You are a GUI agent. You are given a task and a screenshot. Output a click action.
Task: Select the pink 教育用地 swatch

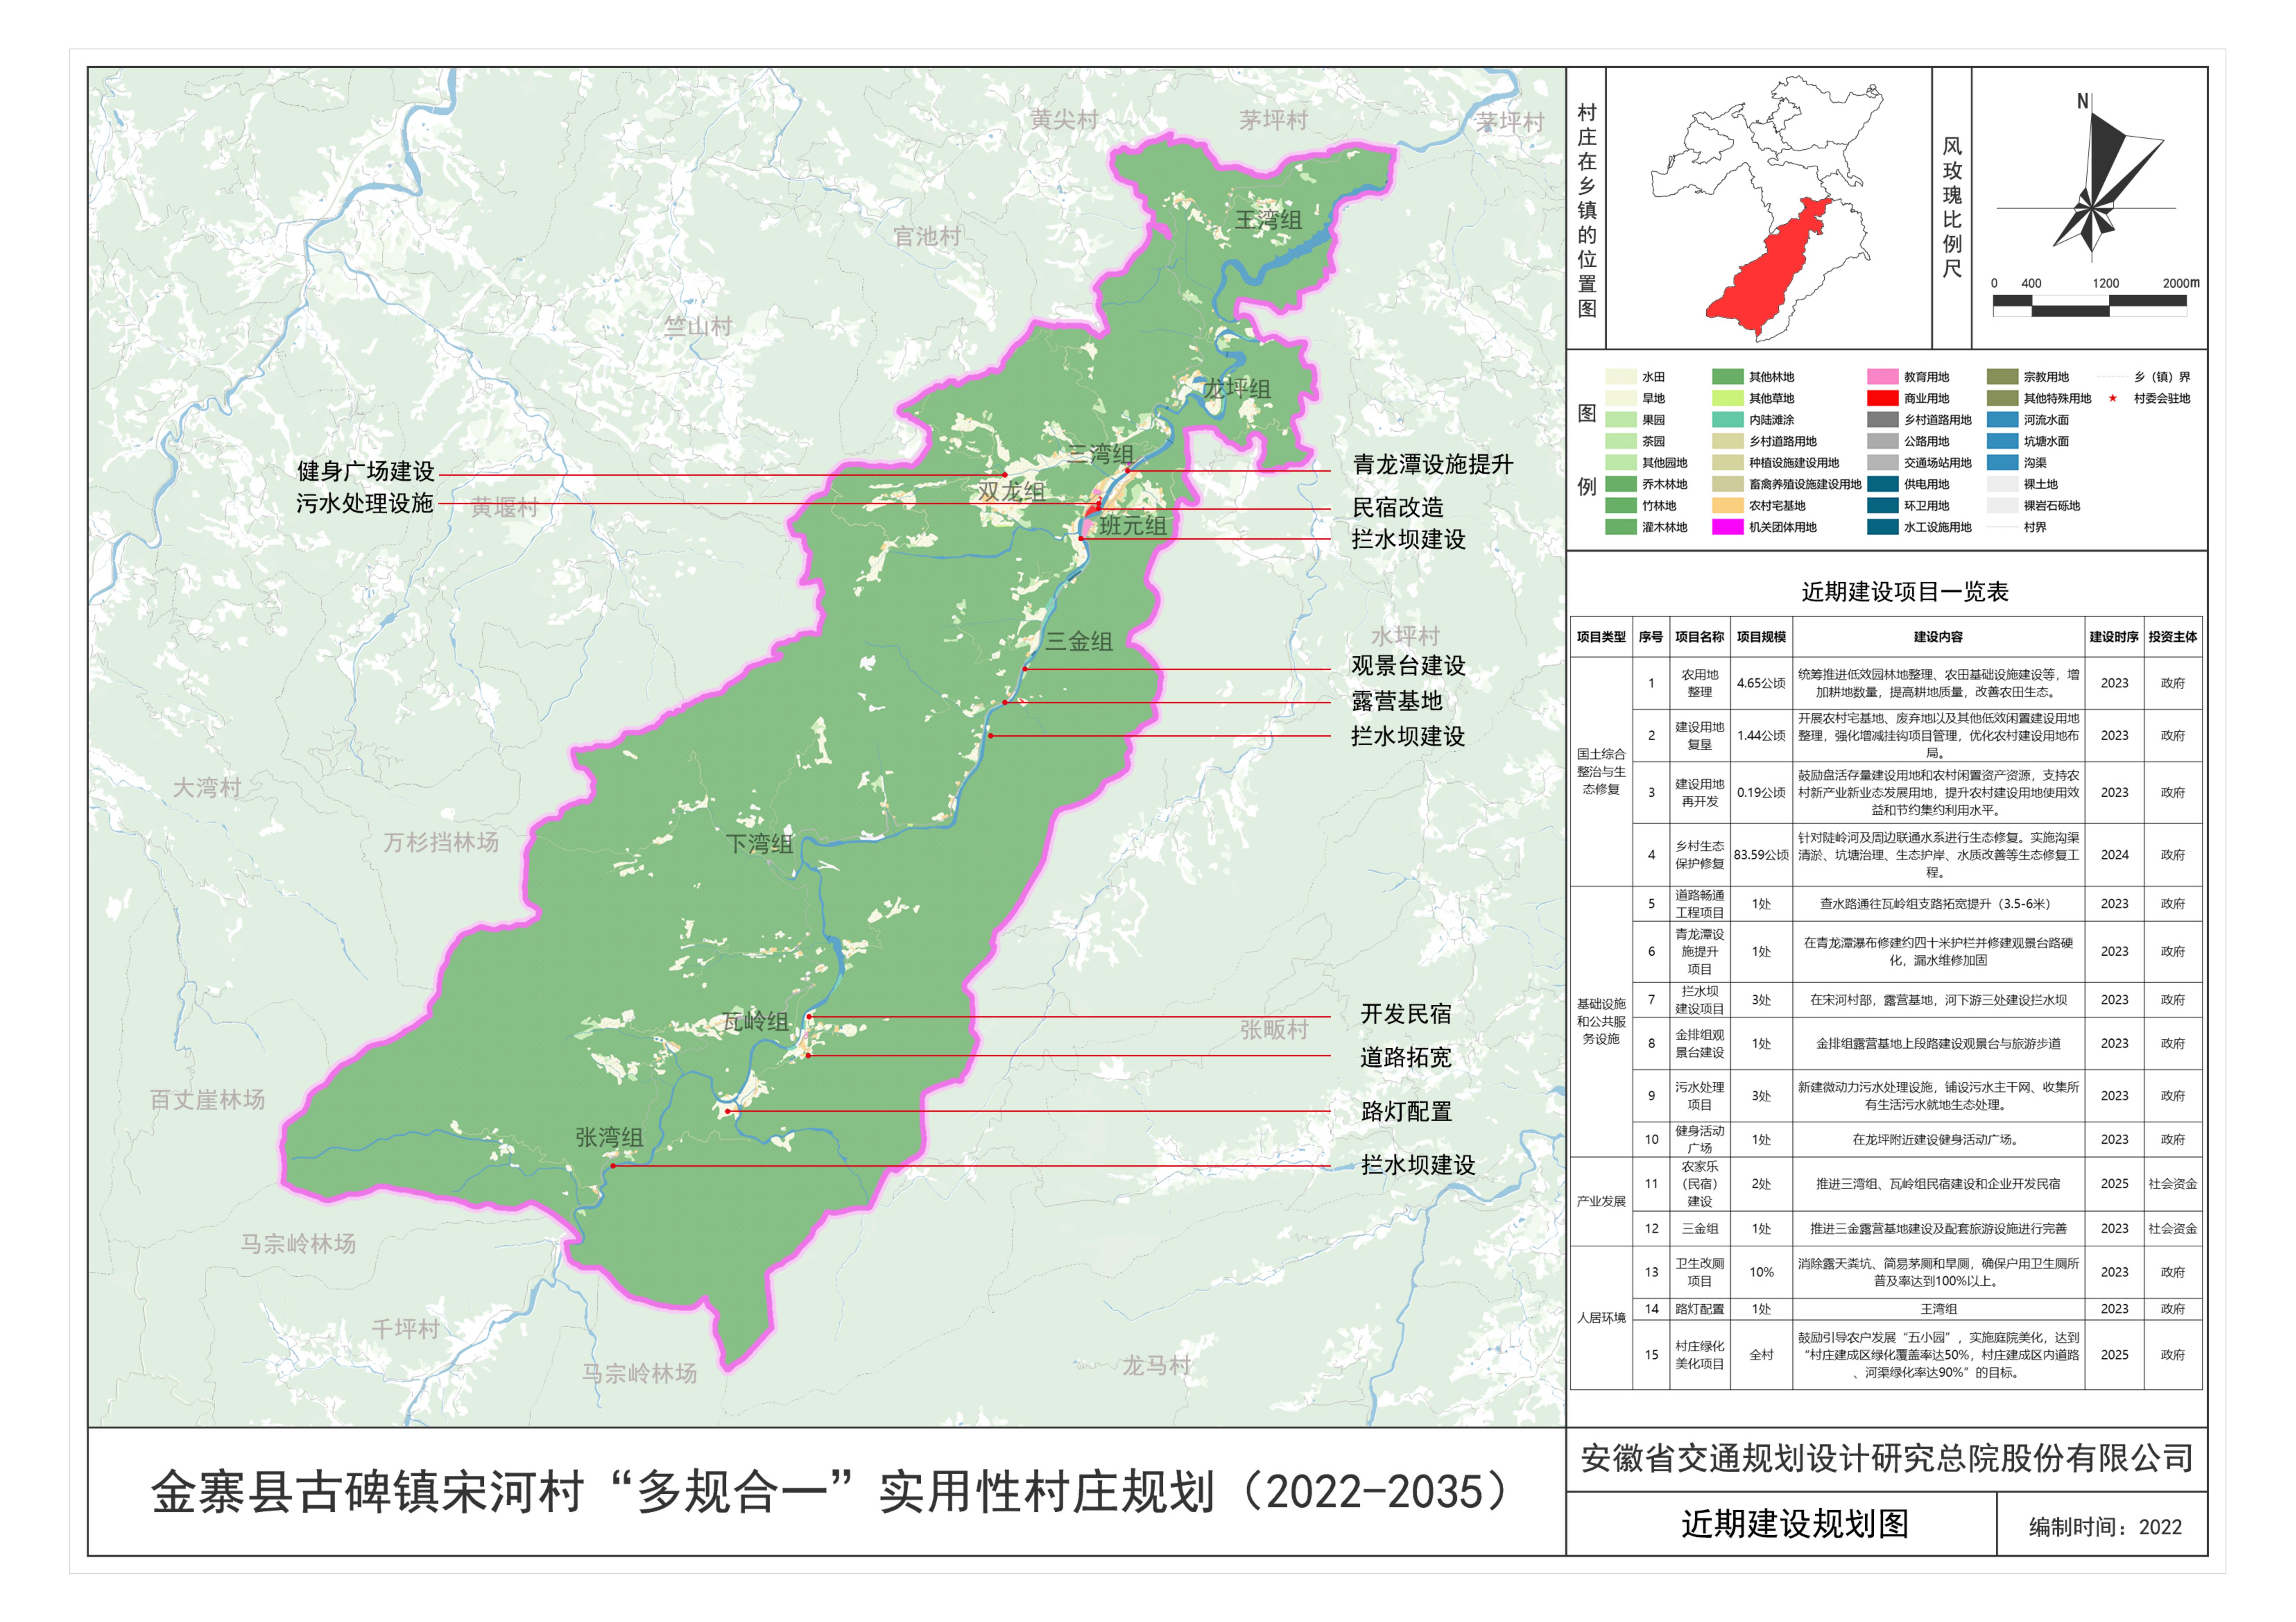tap(1883, 377)
